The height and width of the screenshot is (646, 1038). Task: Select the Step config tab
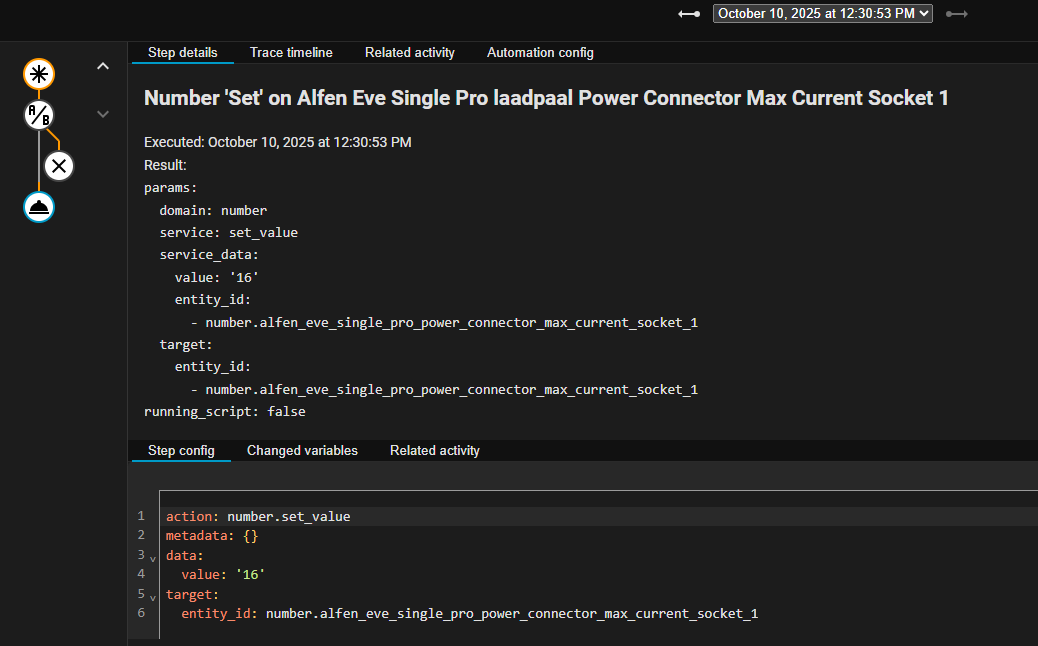[181, 451]
